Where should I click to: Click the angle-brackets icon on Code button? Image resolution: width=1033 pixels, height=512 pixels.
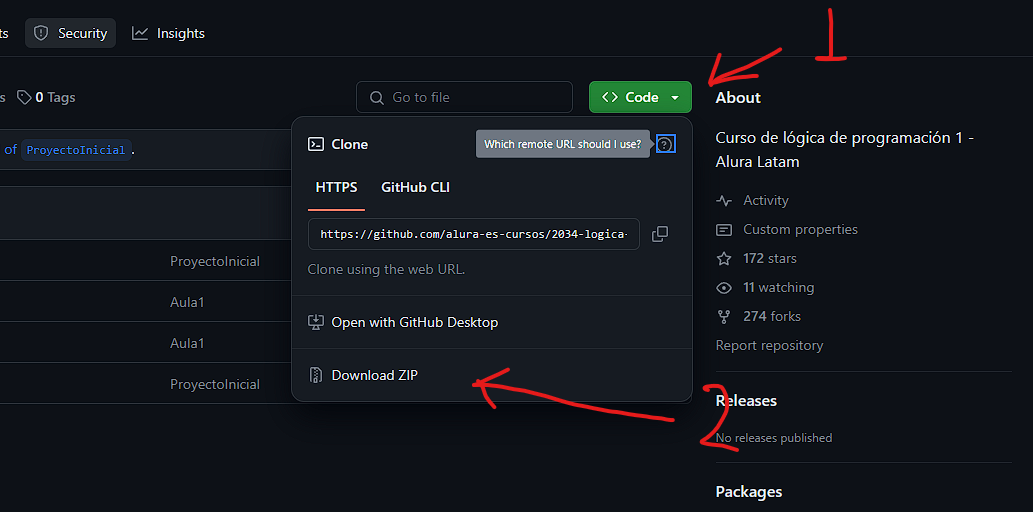610,98
